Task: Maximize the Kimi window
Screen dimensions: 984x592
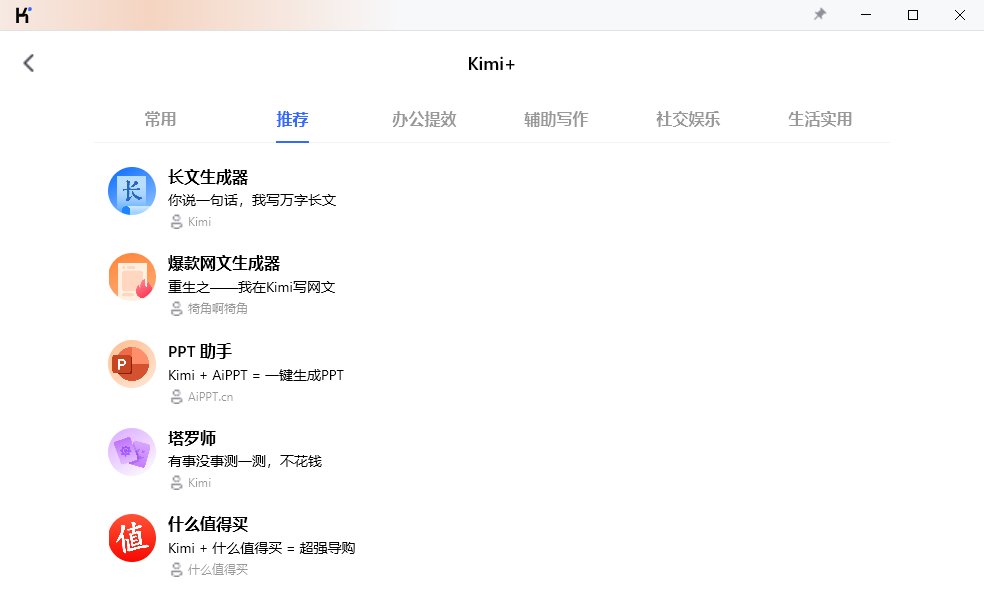Action: pyautogui.click(x=913, y=14)
